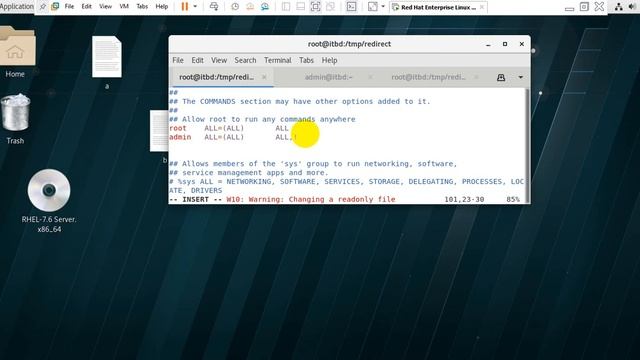Open terminal Help menu

click(329, 60)
